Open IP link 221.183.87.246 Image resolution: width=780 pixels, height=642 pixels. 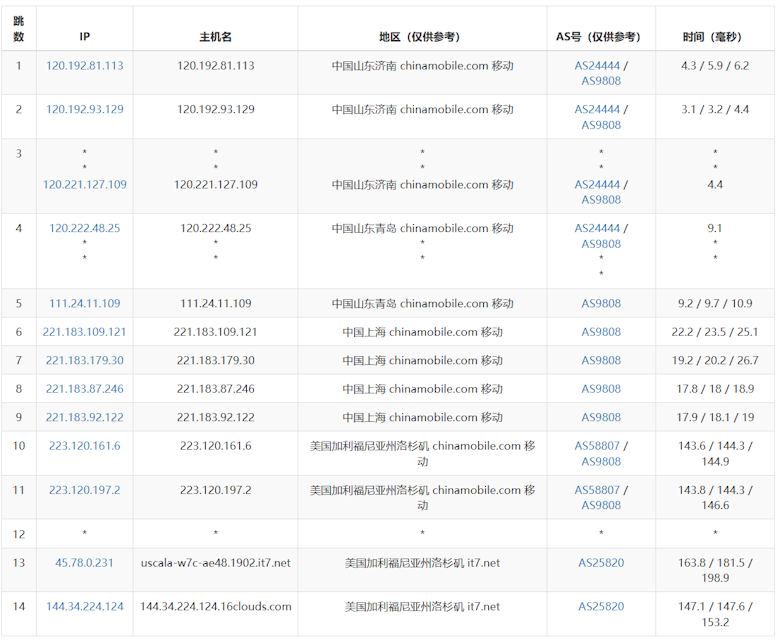[x=85, y=389]
